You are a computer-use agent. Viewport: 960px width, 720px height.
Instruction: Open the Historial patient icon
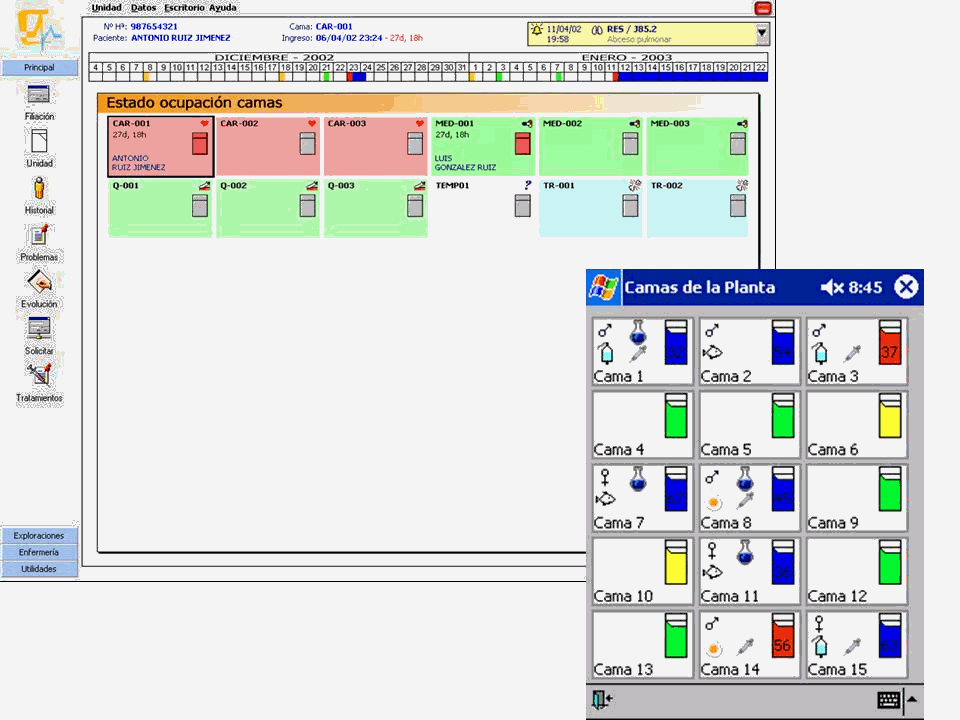[x=39, y=189]
